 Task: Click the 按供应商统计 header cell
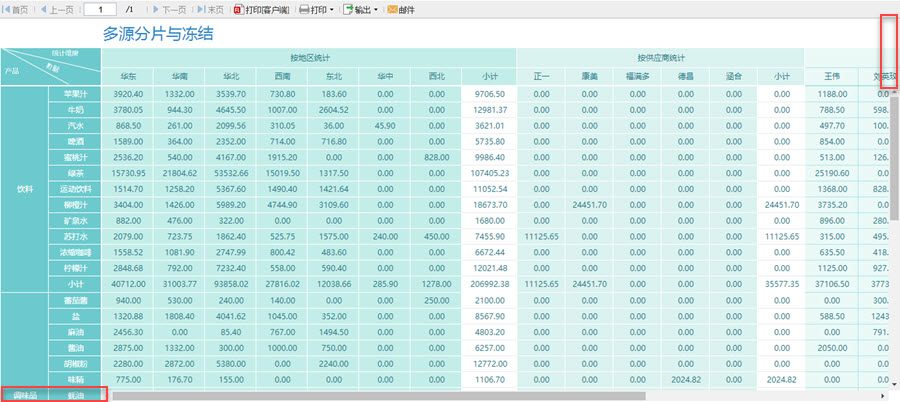pos(661,58)
